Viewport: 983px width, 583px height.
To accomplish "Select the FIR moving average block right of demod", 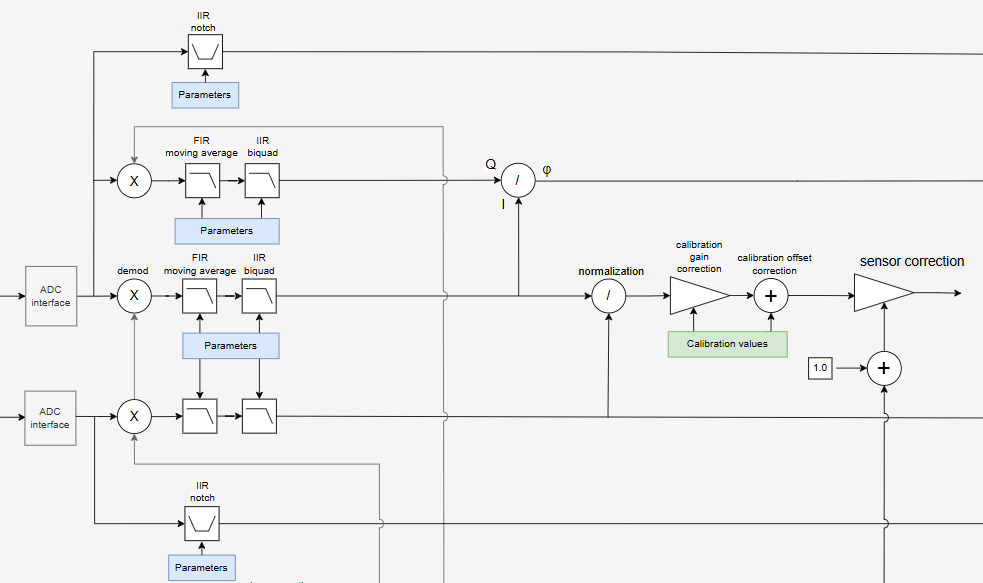I will click(x=200, y=296).
